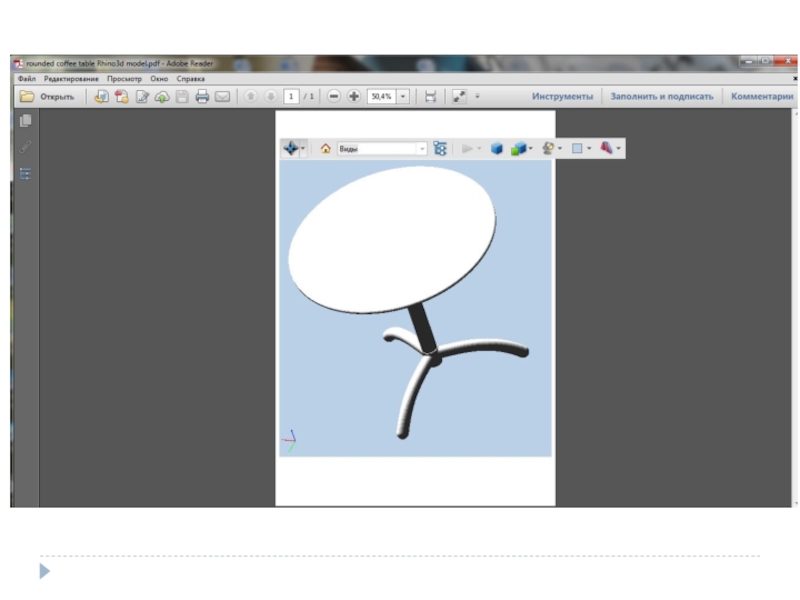Click the create PDF online icon
This screenshot has height=600, width=800.
point(102,96)
